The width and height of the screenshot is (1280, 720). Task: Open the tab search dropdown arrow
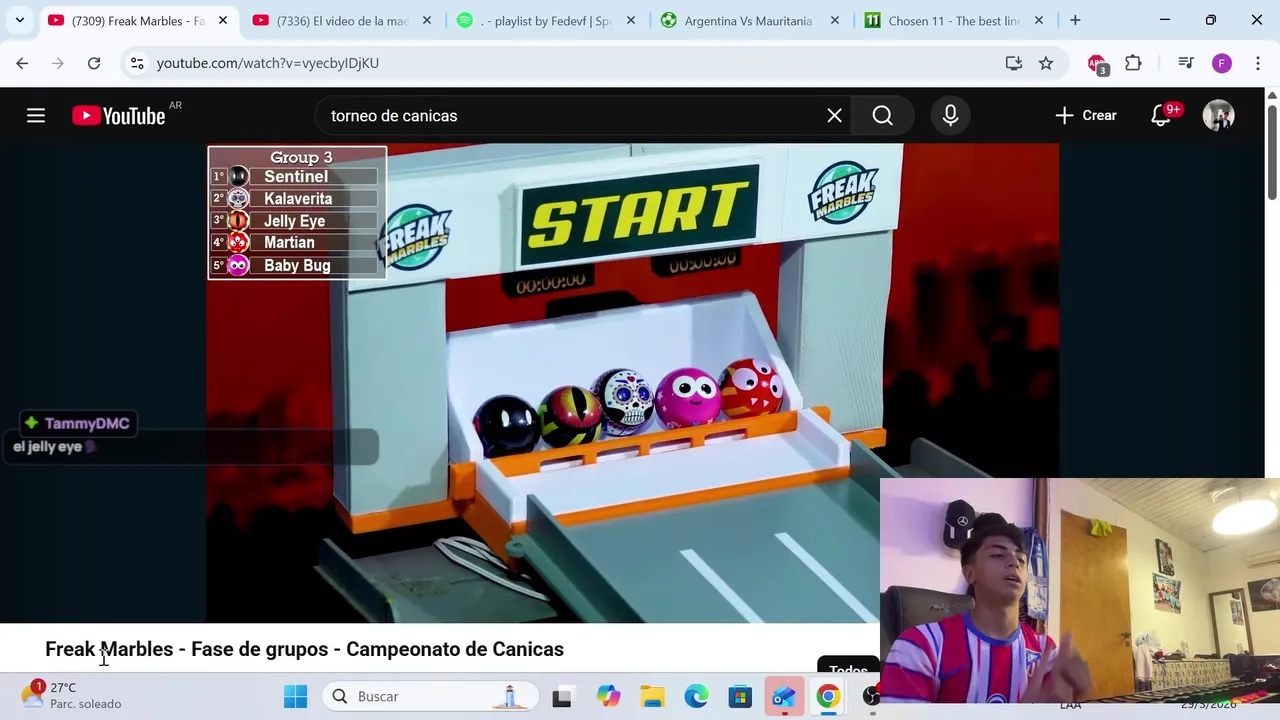(x=20, y=20)
